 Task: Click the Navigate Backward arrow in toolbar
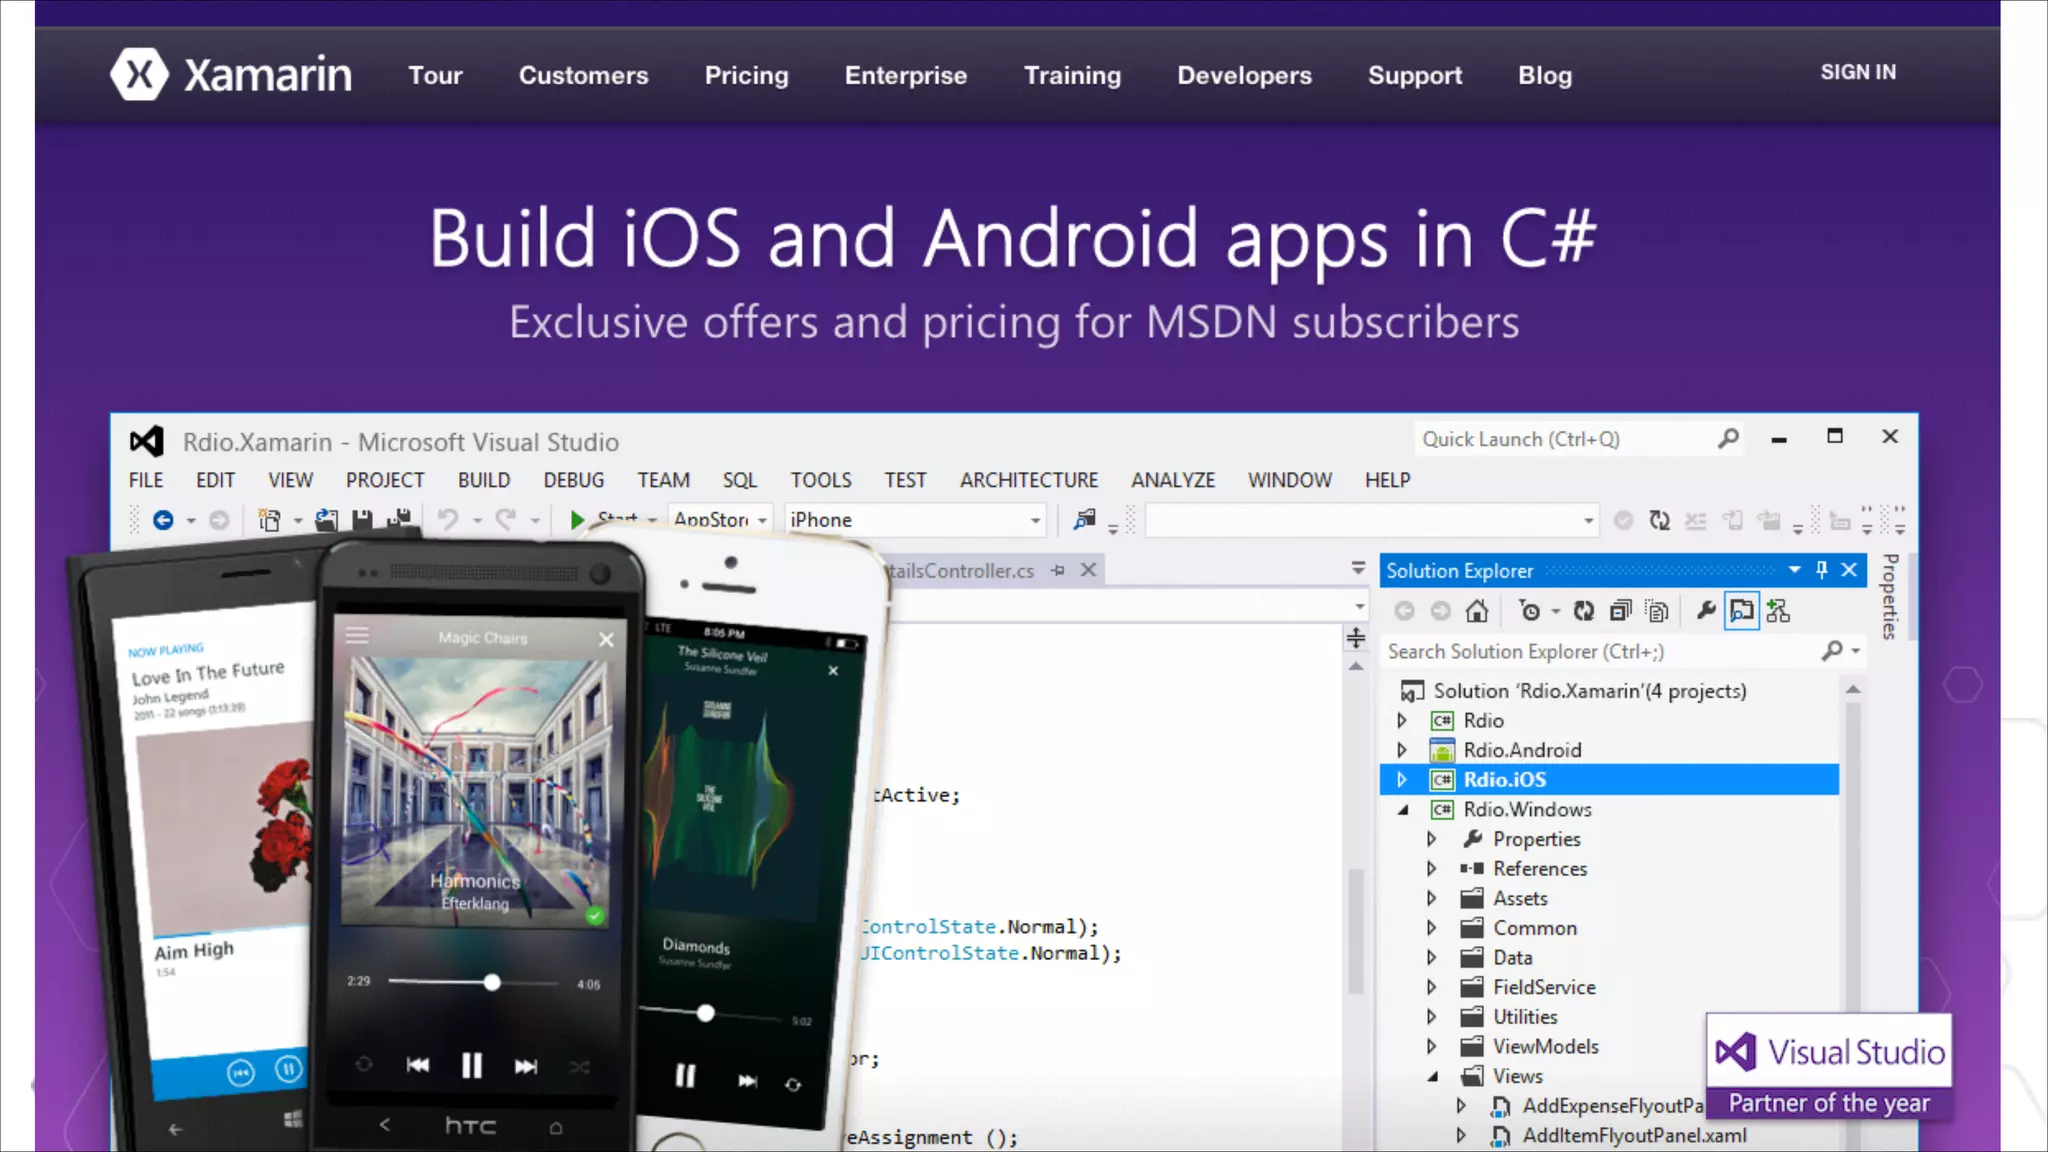163,520
